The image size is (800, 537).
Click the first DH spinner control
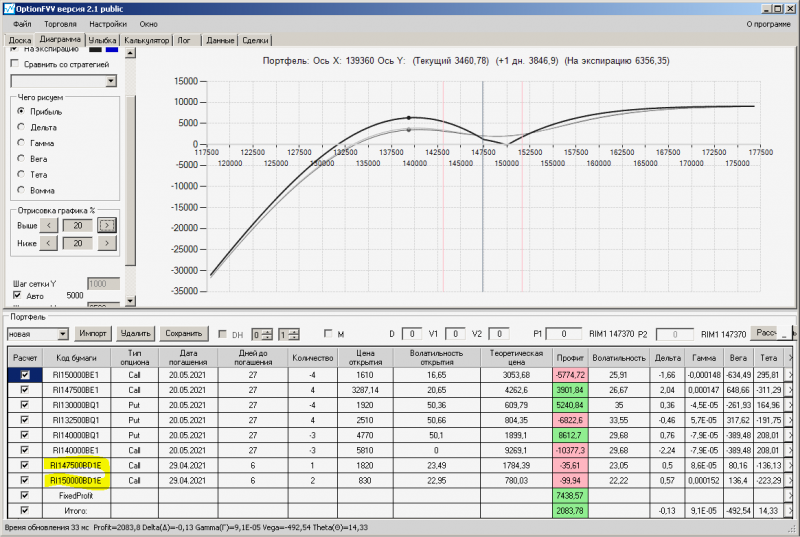[x=262, y=335]
